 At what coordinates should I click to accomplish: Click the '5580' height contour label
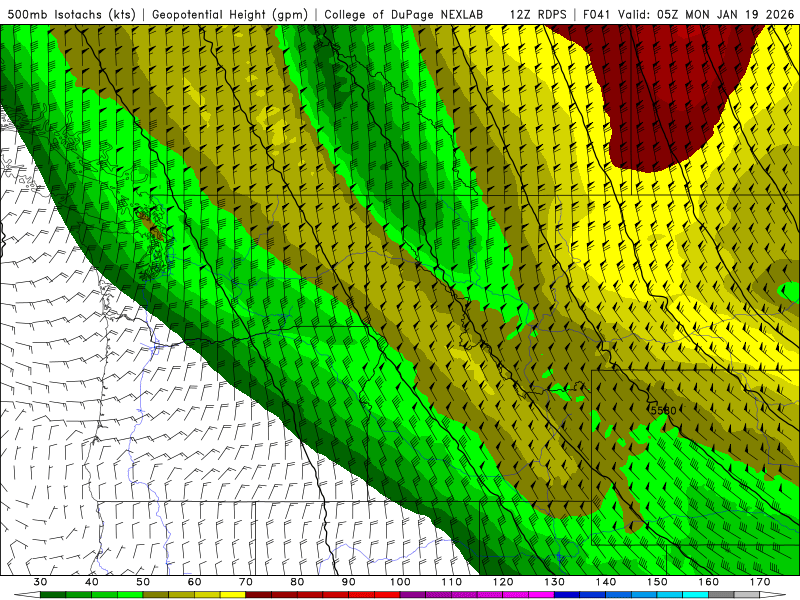click(663, 410)
